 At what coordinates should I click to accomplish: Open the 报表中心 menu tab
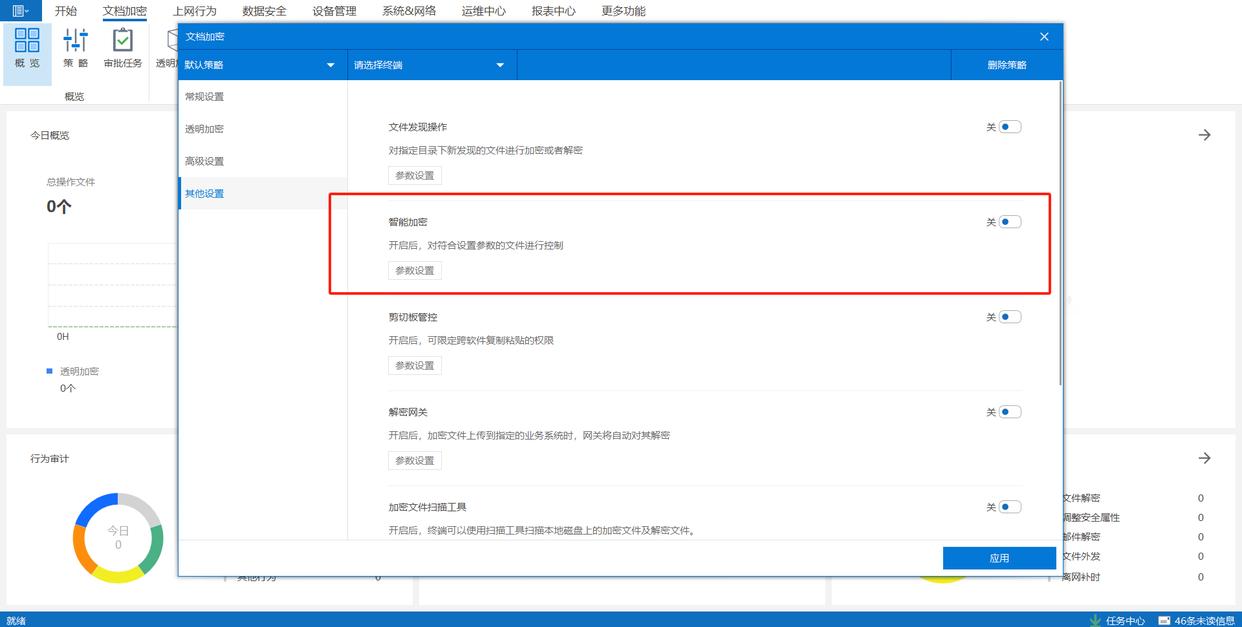tap(553, 11)
